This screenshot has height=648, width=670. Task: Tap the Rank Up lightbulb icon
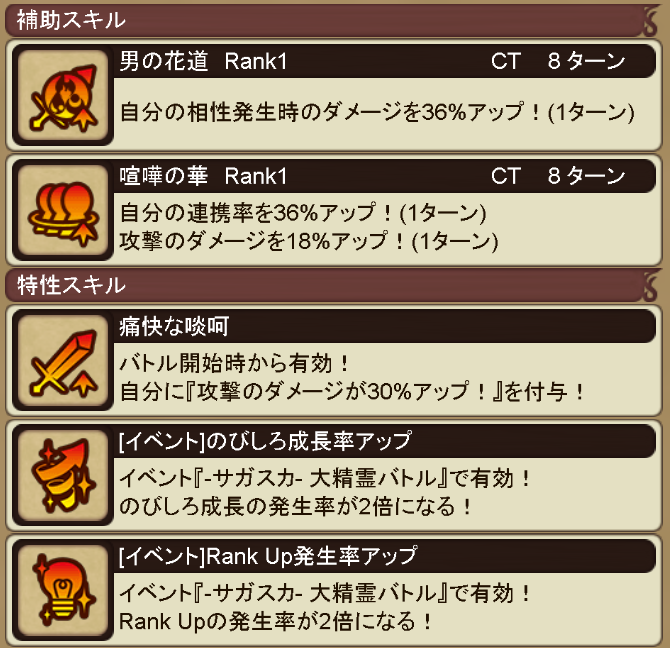coord(63,590)
